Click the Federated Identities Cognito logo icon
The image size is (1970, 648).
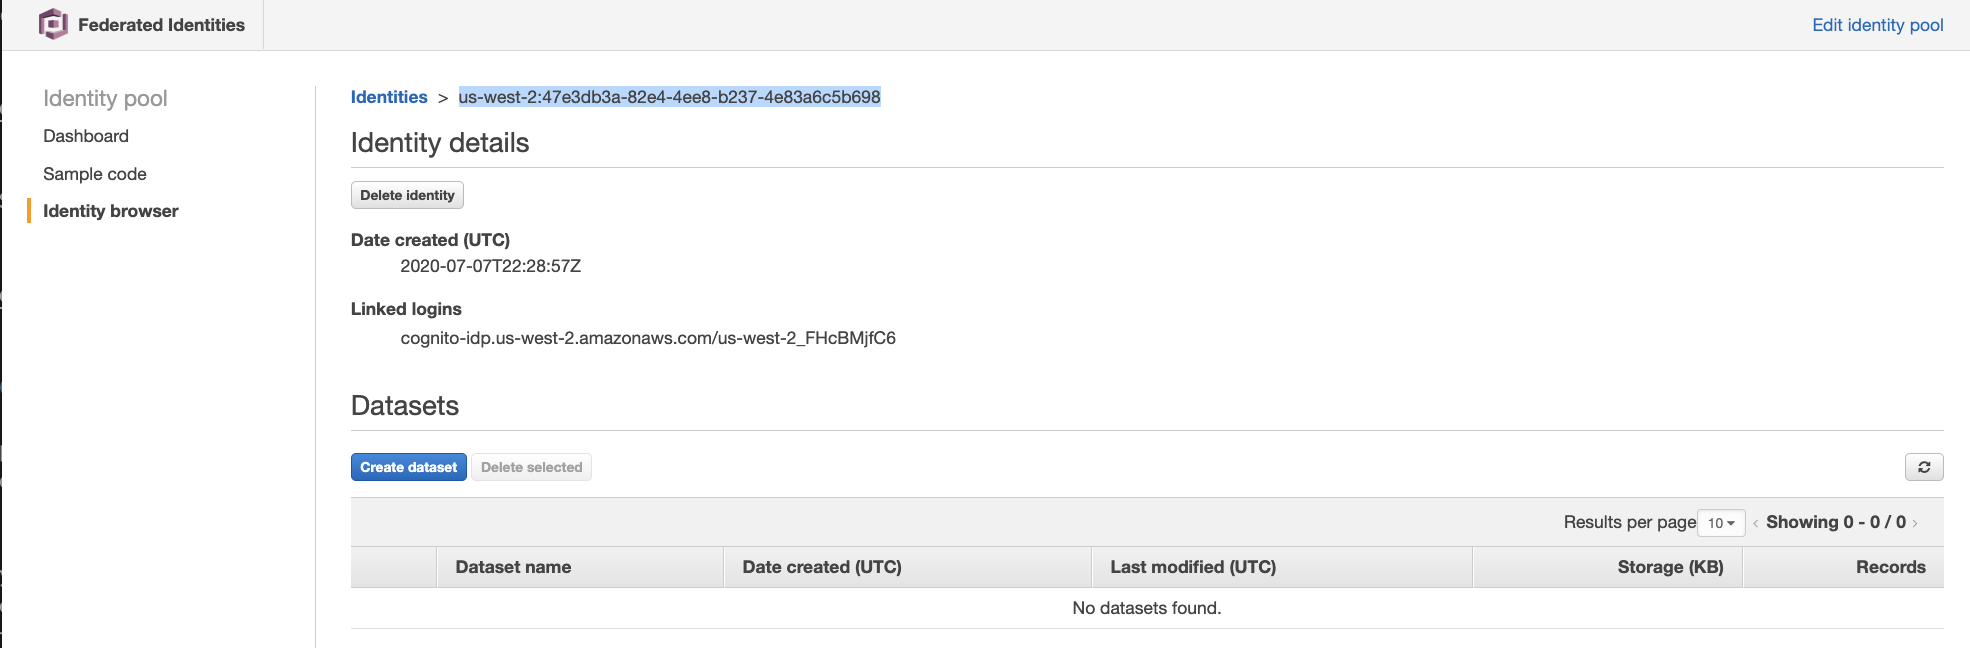pos(53,24)
